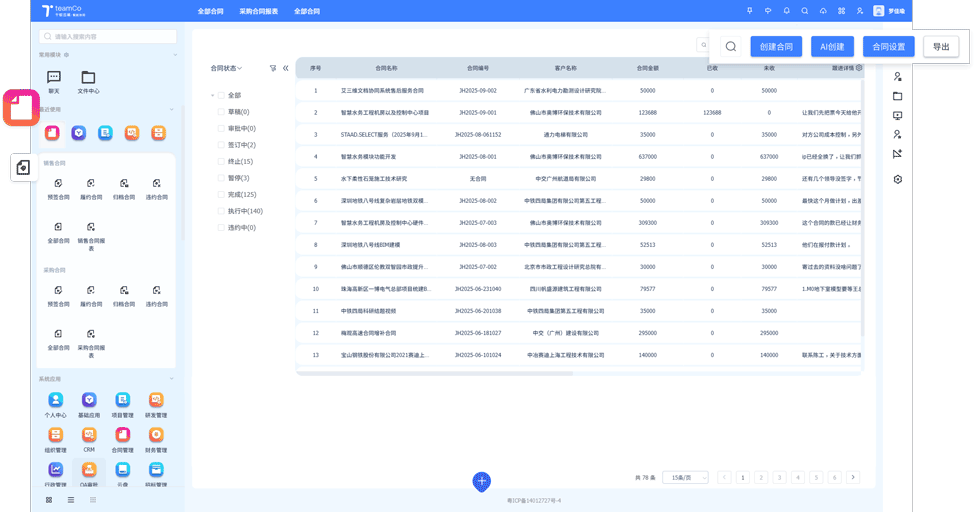Tick the 执行中(140) status checkbox
Image resolution: width=975 pixels, height=512 pixels.
coord(221,211)
